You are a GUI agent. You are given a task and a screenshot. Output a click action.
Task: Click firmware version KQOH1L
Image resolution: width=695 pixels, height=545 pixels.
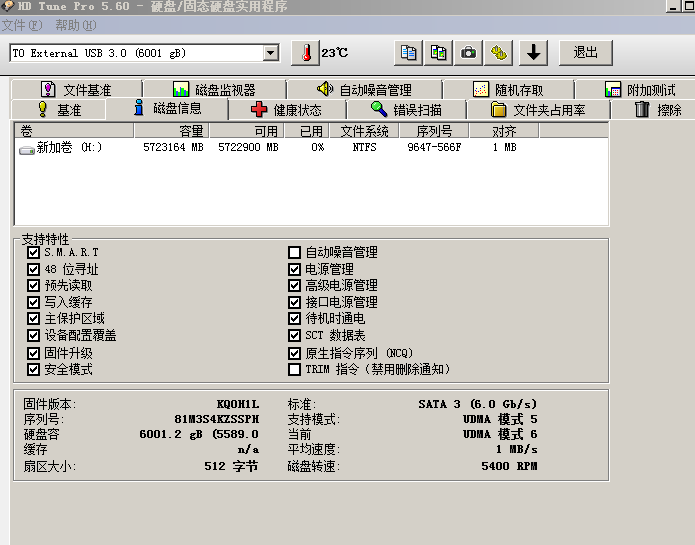238,404
